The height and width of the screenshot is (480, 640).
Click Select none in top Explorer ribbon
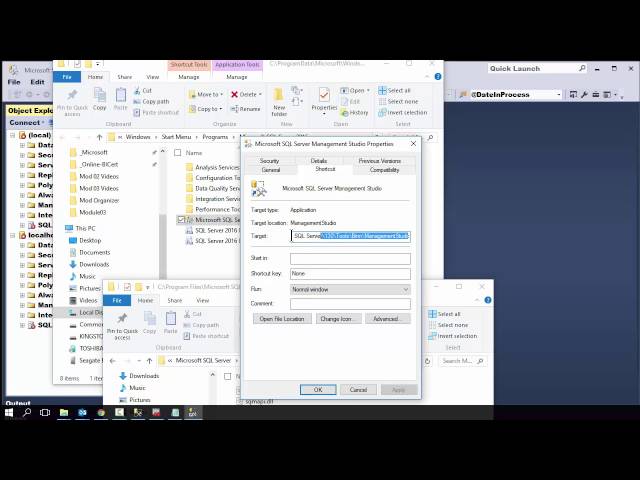tap(398, 102)
